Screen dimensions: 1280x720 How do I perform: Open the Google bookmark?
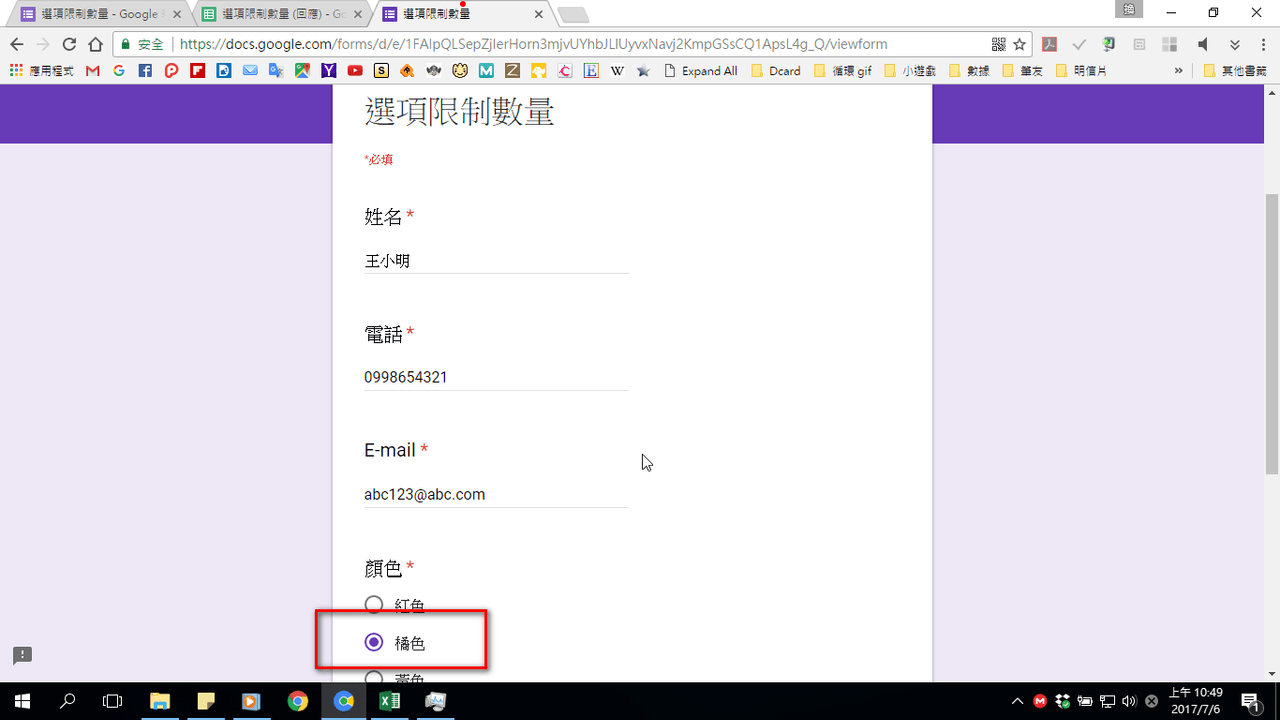click(119, 71)
